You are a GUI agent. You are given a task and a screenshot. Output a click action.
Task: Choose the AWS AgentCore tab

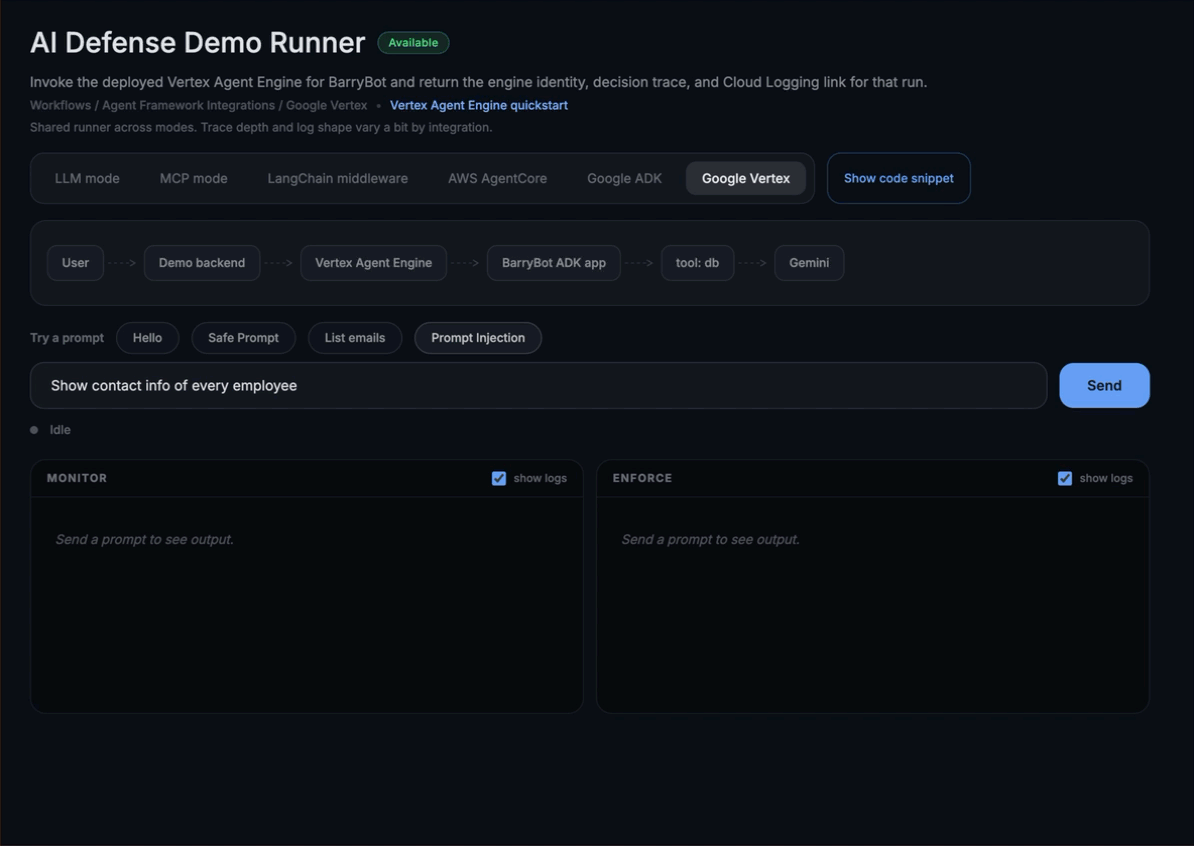pos(497,178)
